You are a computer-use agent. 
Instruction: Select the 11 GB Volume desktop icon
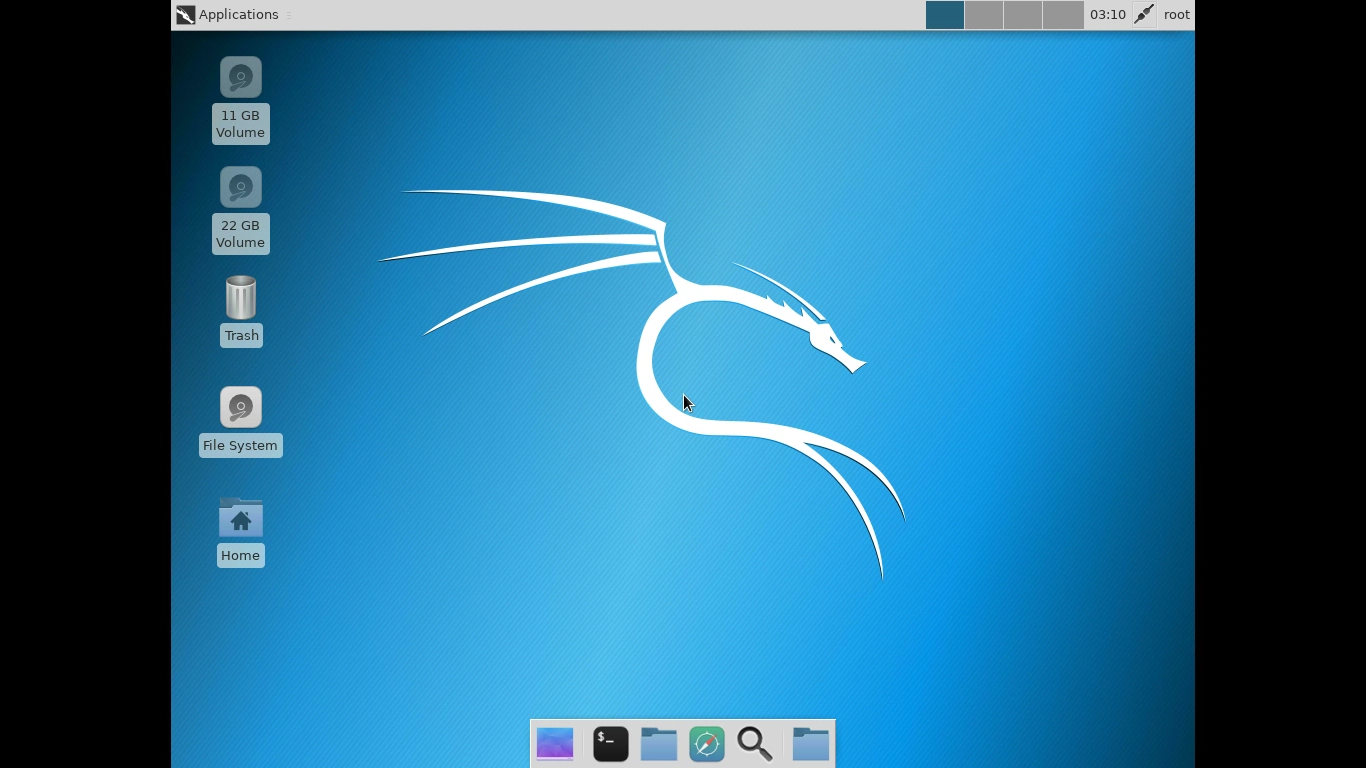241,78
